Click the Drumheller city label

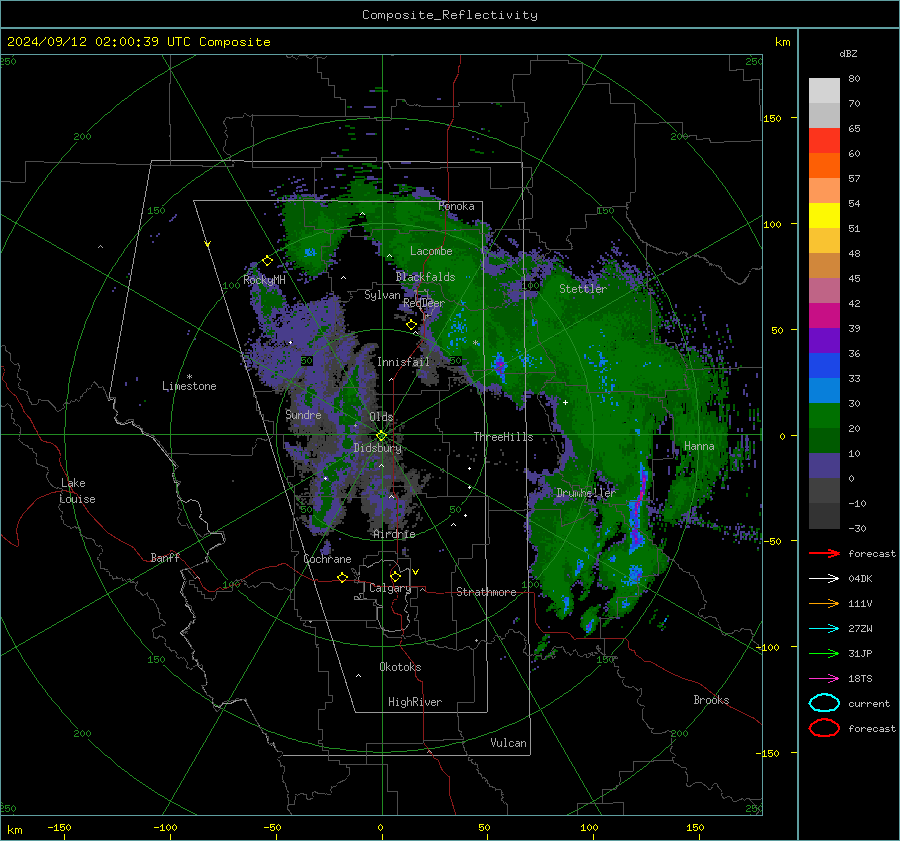[586, 493]
